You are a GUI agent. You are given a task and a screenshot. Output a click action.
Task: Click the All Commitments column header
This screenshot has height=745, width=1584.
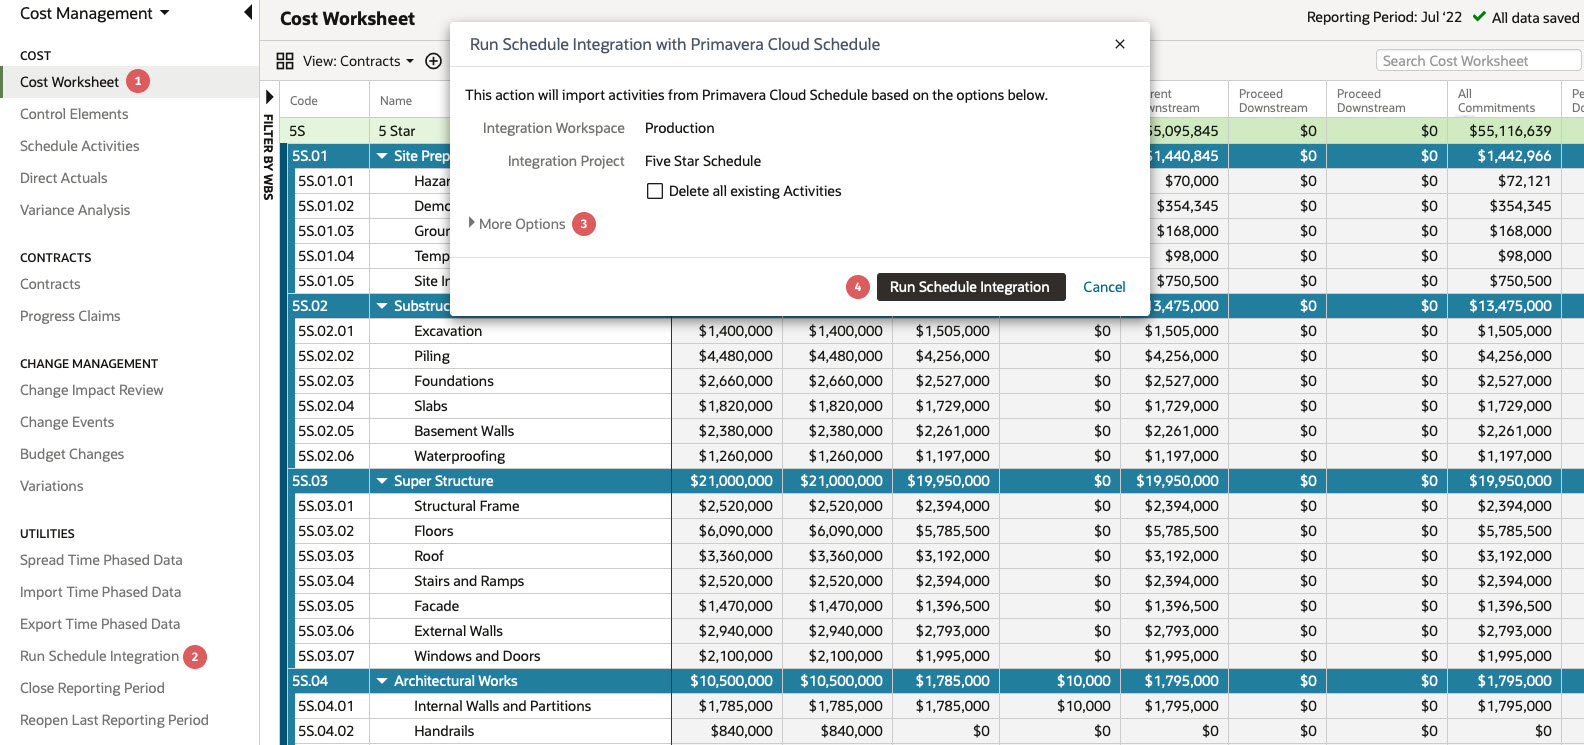pos(1496,100)
